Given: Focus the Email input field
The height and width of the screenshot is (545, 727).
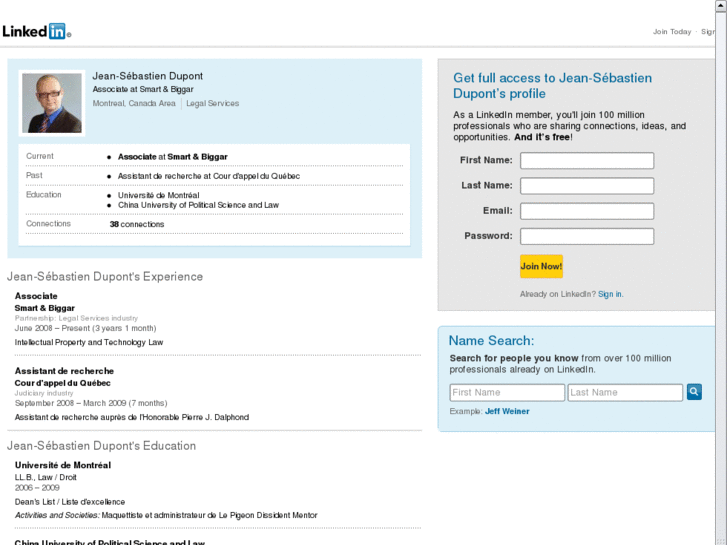Looking at the screenshot, I should coord(587,211).
